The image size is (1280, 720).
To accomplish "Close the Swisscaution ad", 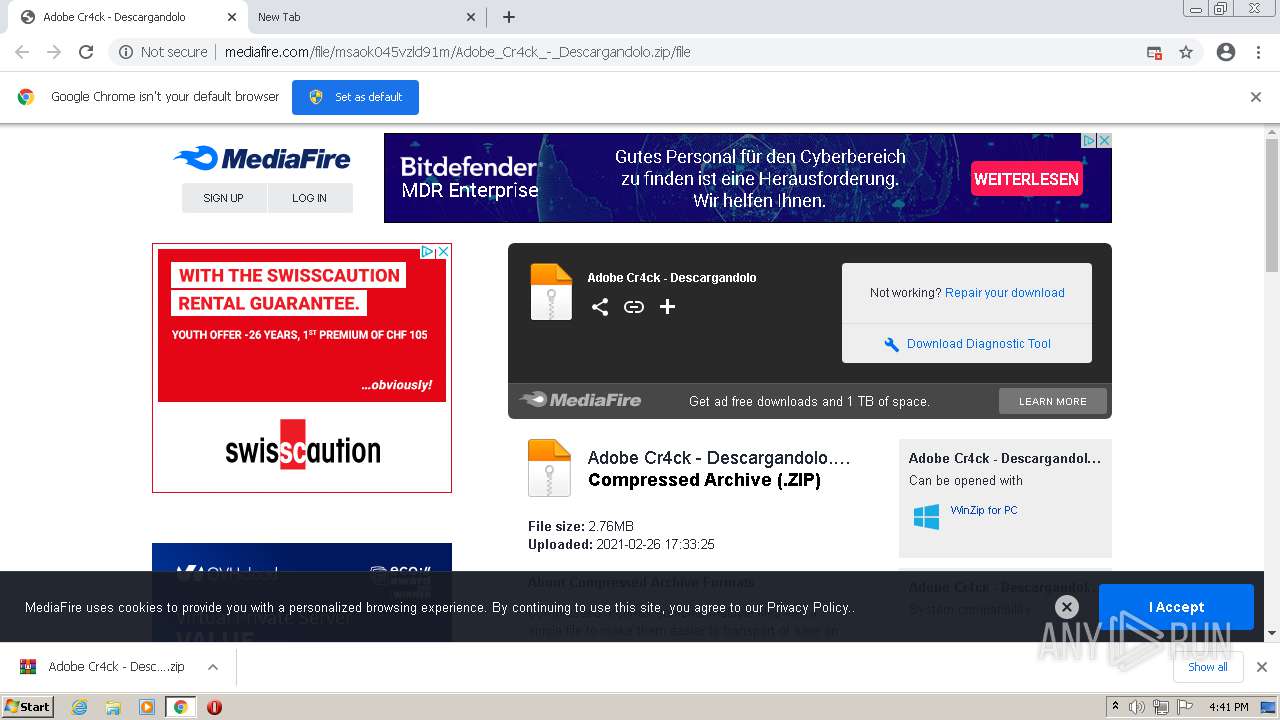I will [x=443, y=252].
